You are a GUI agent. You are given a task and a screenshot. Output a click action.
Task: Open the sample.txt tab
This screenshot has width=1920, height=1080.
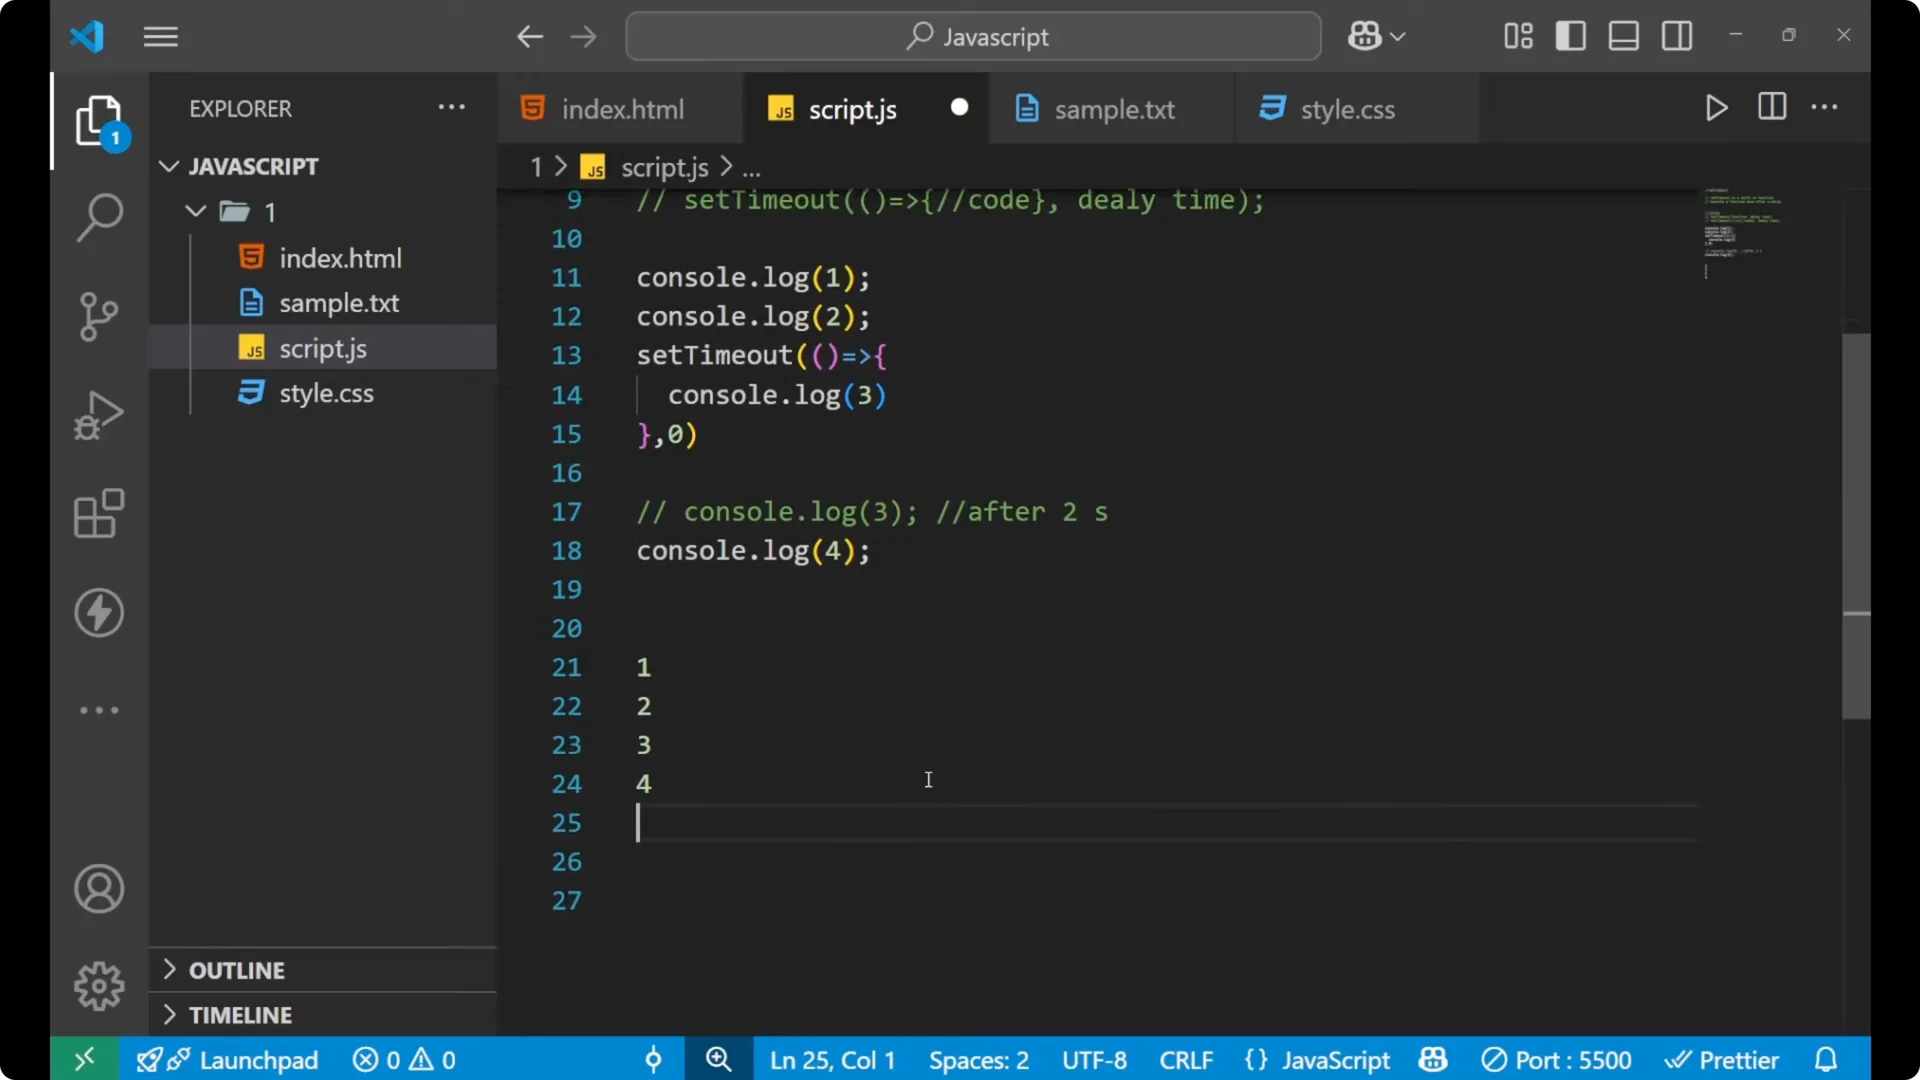pyautogui.click(x=1115, y=108)
